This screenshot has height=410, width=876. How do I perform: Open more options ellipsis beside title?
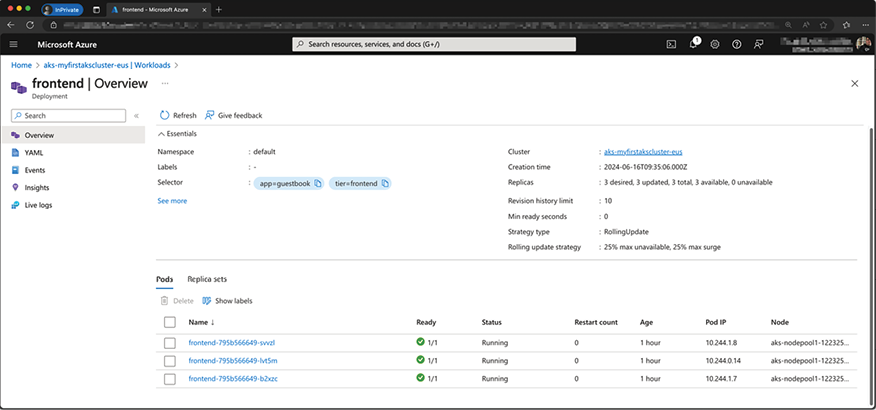click(x=165, y=83)
